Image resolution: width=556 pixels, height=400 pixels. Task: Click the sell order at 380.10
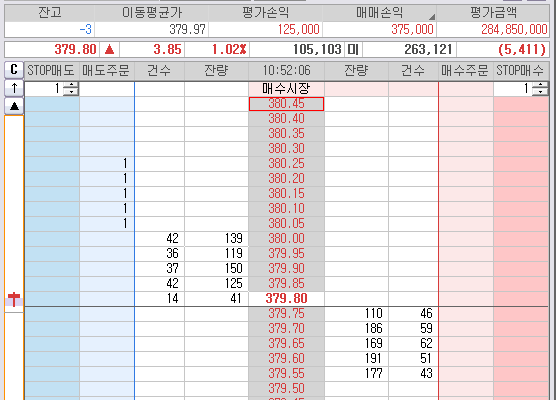coord(107,209)
